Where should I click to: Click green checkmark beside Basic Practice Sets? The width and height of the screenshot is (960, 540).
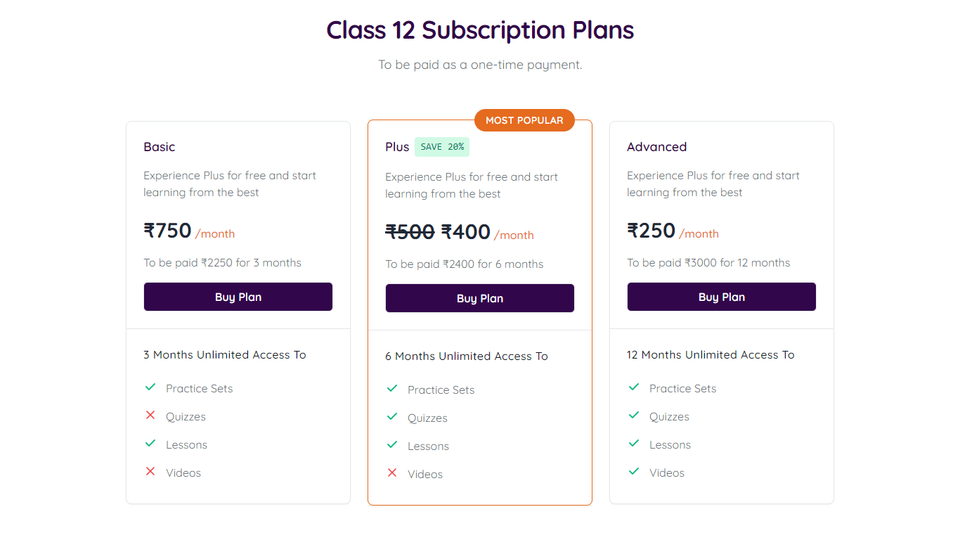[x=150, y=387]
